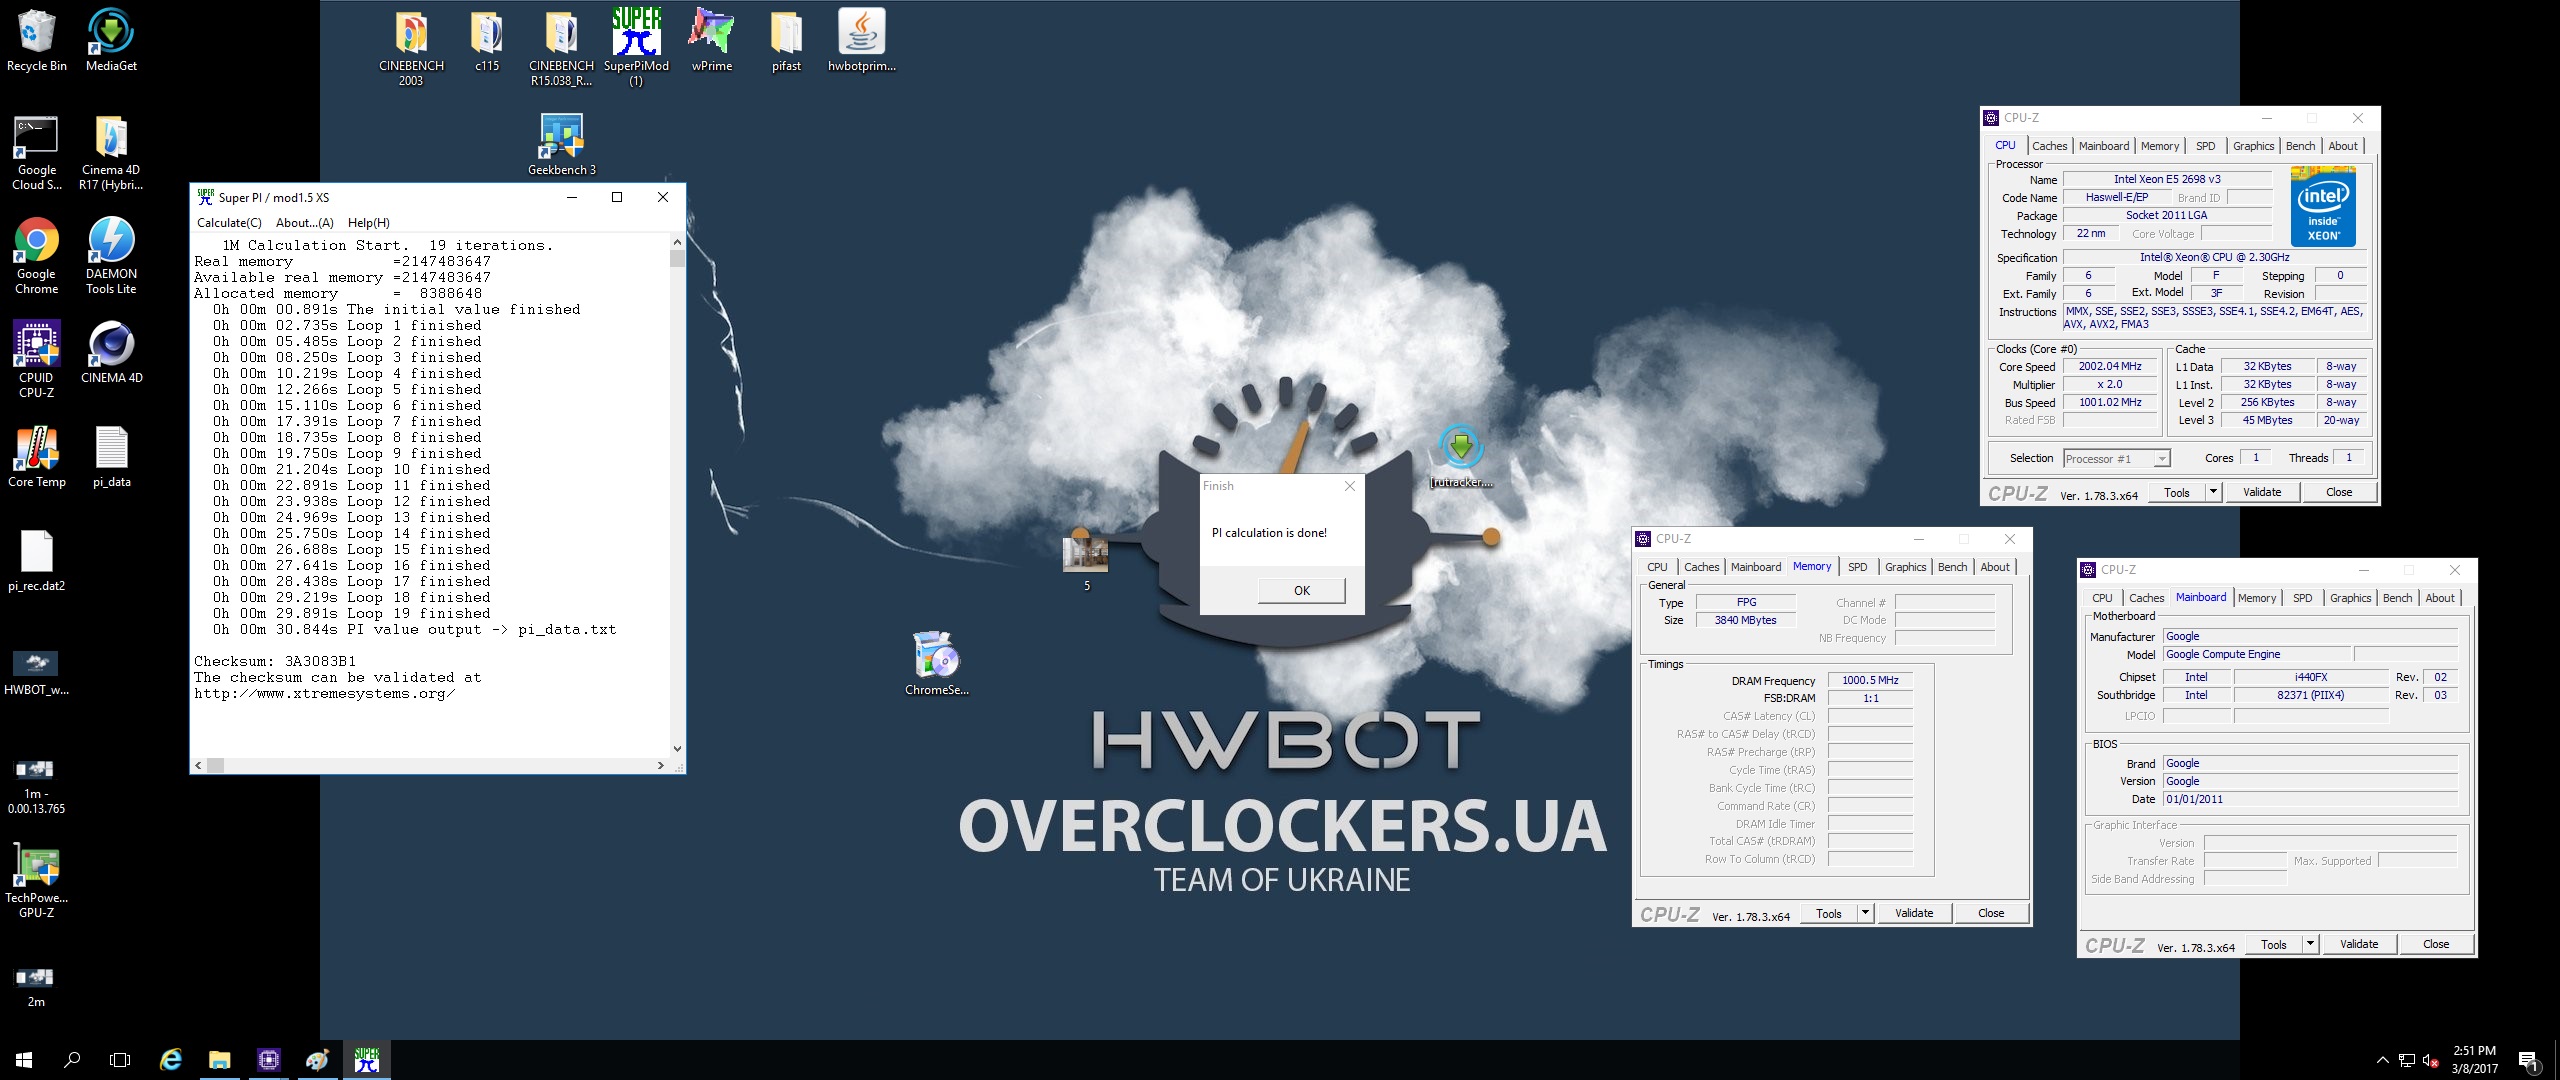Open the pi_data text file icon

coord(111,456)
